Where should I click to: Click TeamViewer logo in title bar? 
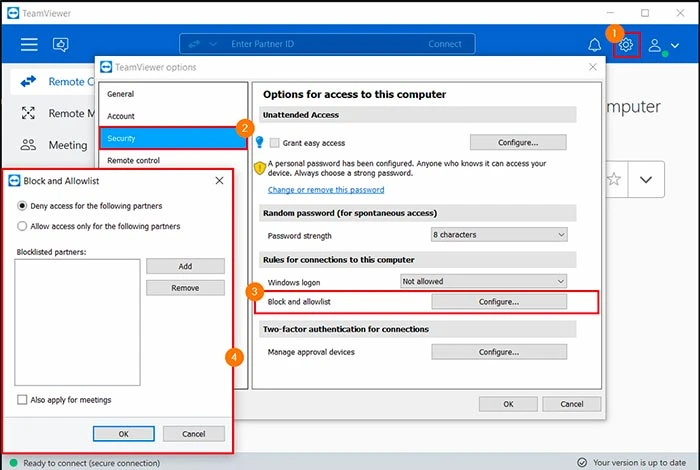(x=13, y=13)
